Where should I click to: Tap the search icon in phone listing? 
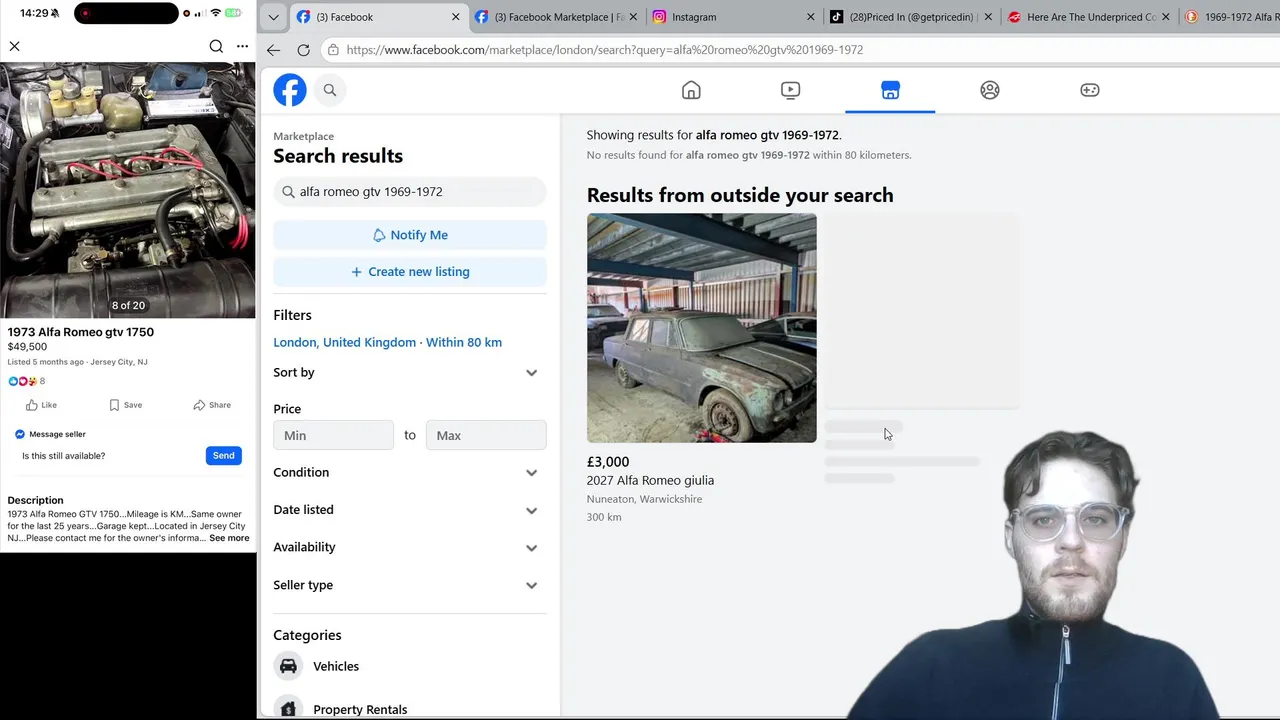[x=216, y=46]
